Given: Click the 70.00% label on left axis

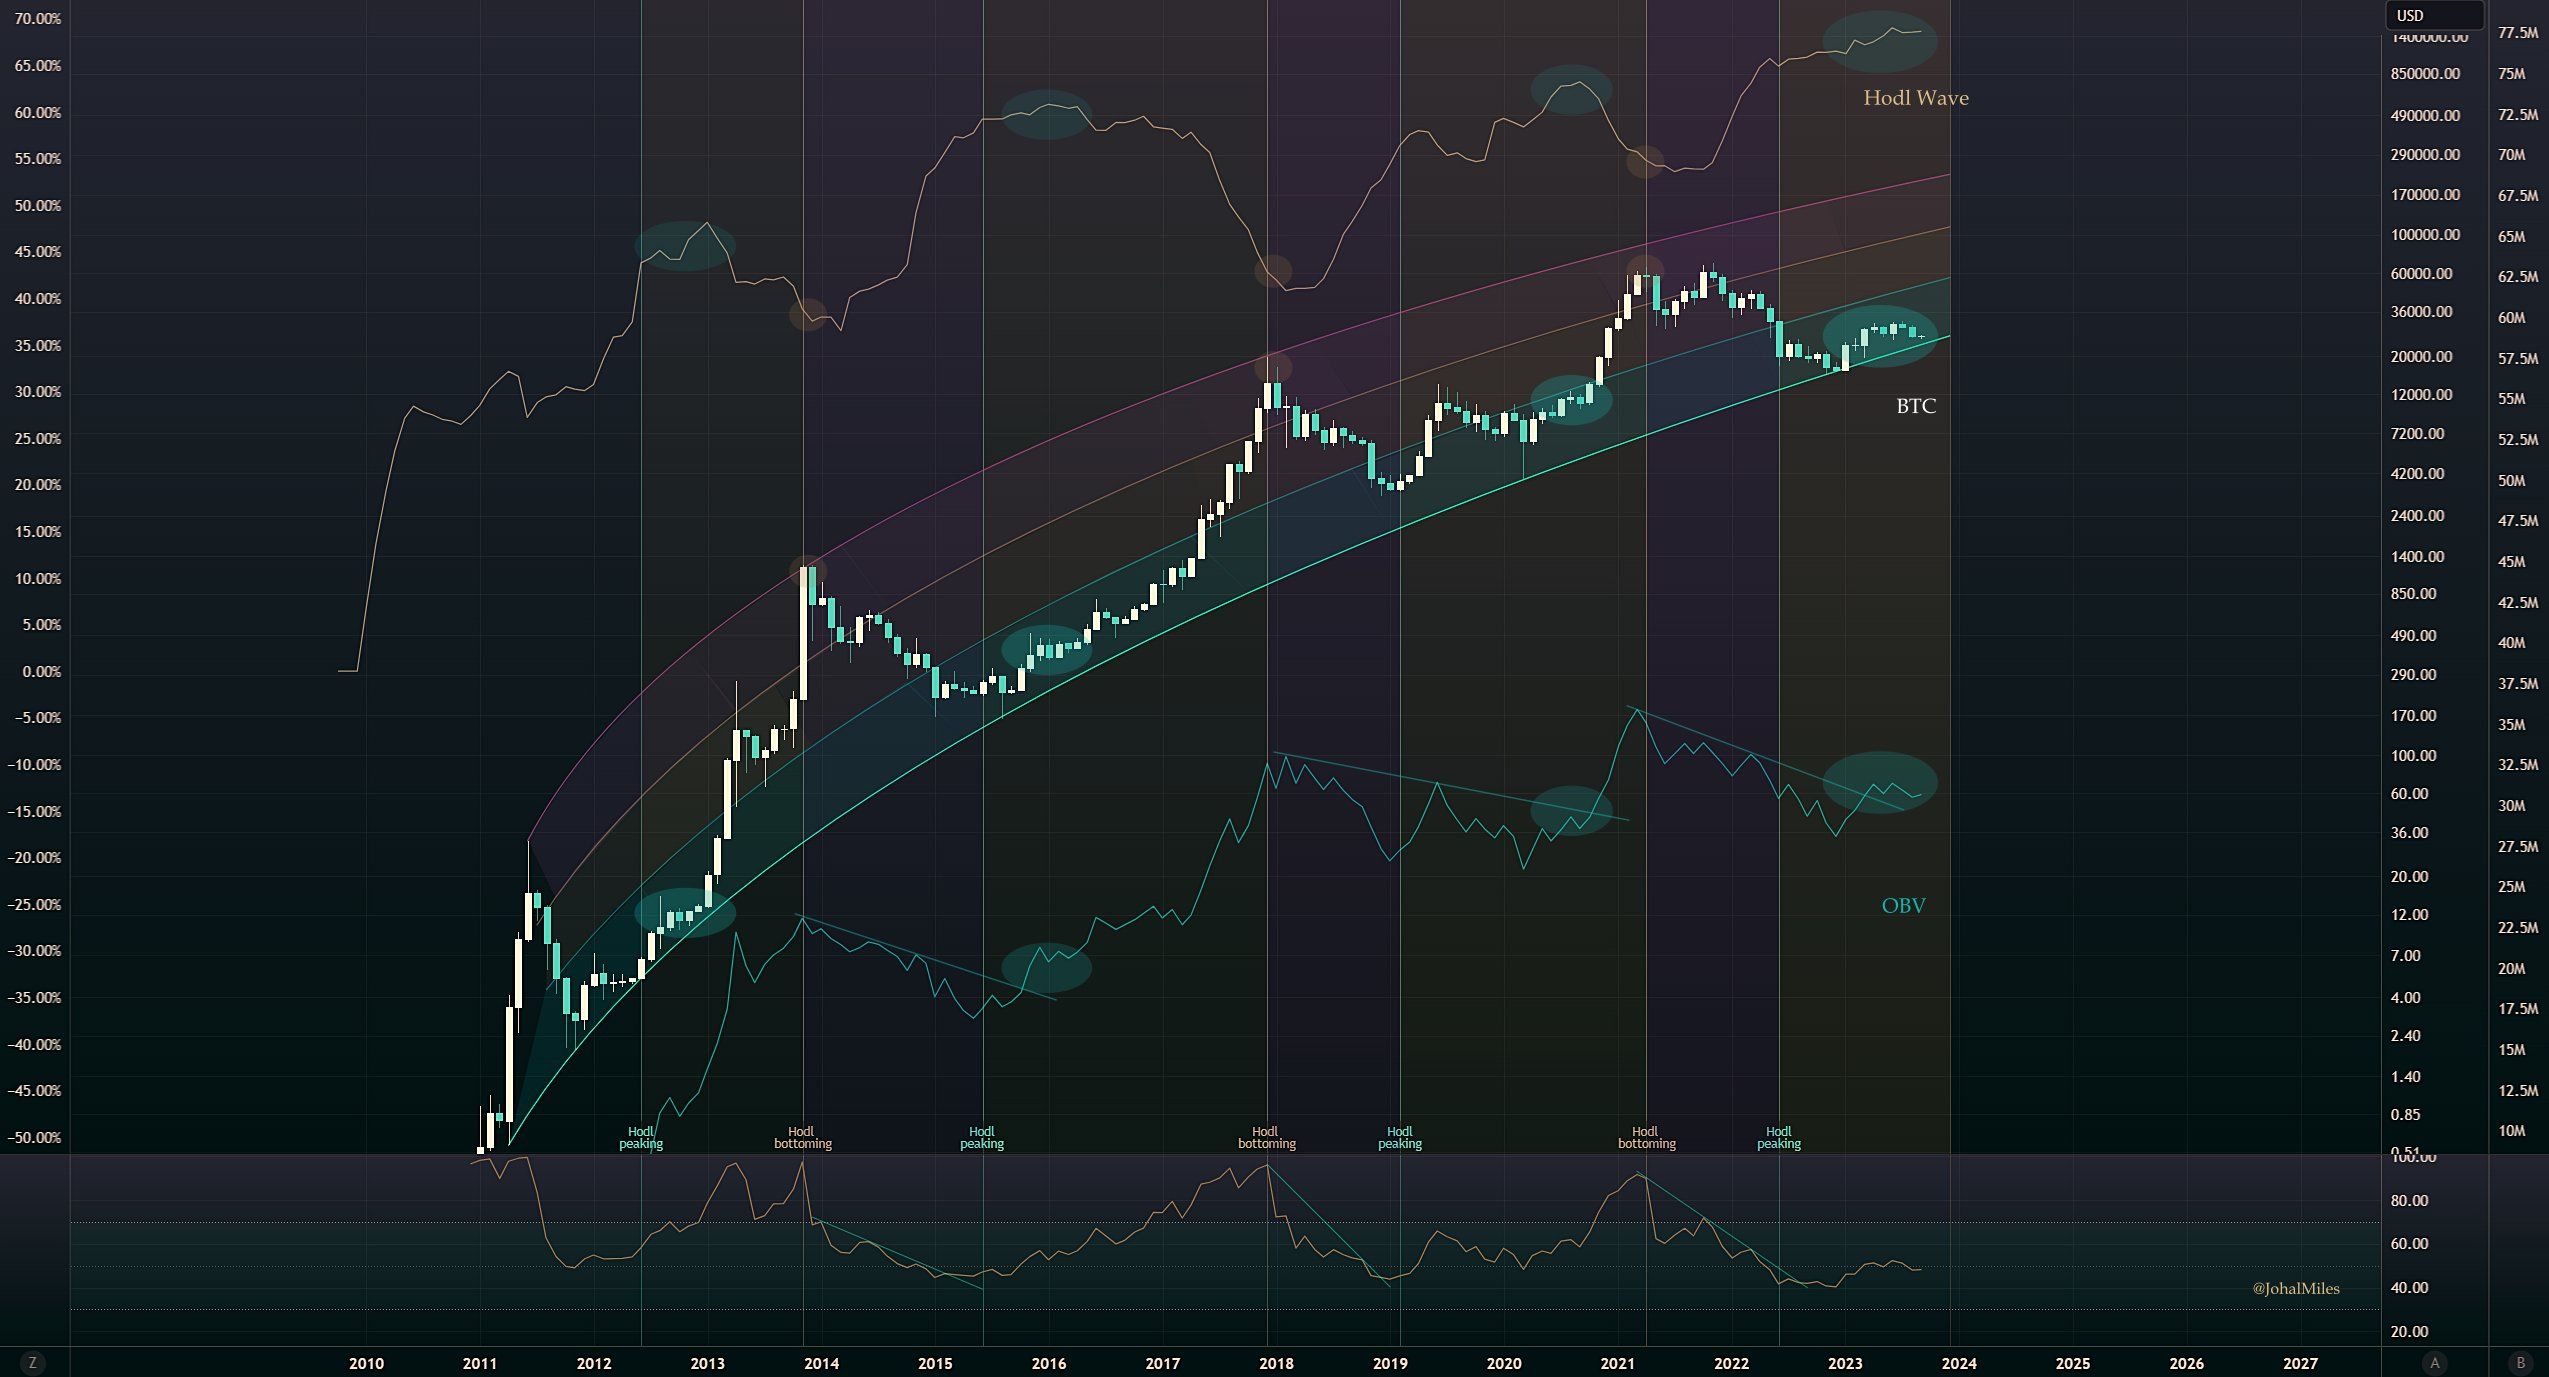Looking at the screenshot, I should click(x=38, y=19).
